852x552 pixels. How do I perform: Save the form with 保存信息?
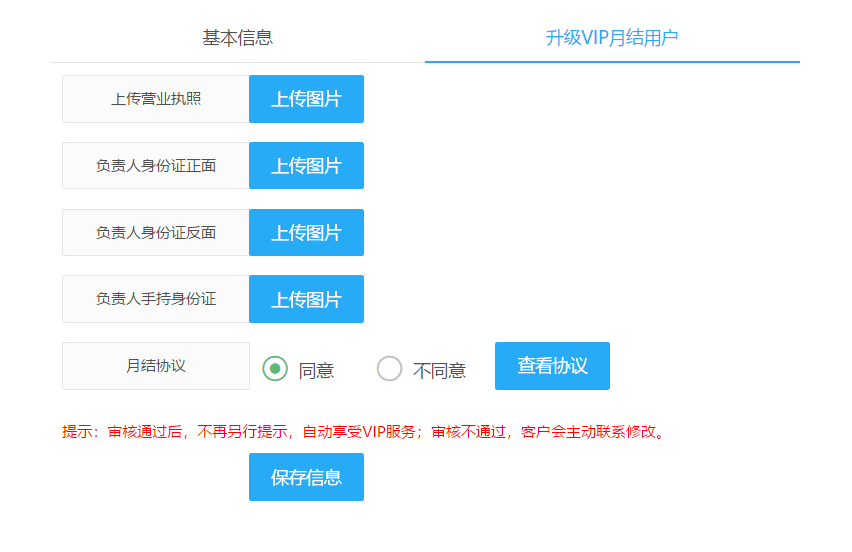306,477
